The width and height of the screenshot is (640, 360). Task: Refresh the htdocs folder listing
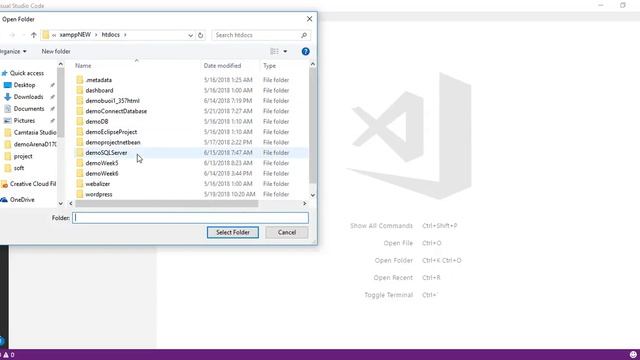pos(200,36)
